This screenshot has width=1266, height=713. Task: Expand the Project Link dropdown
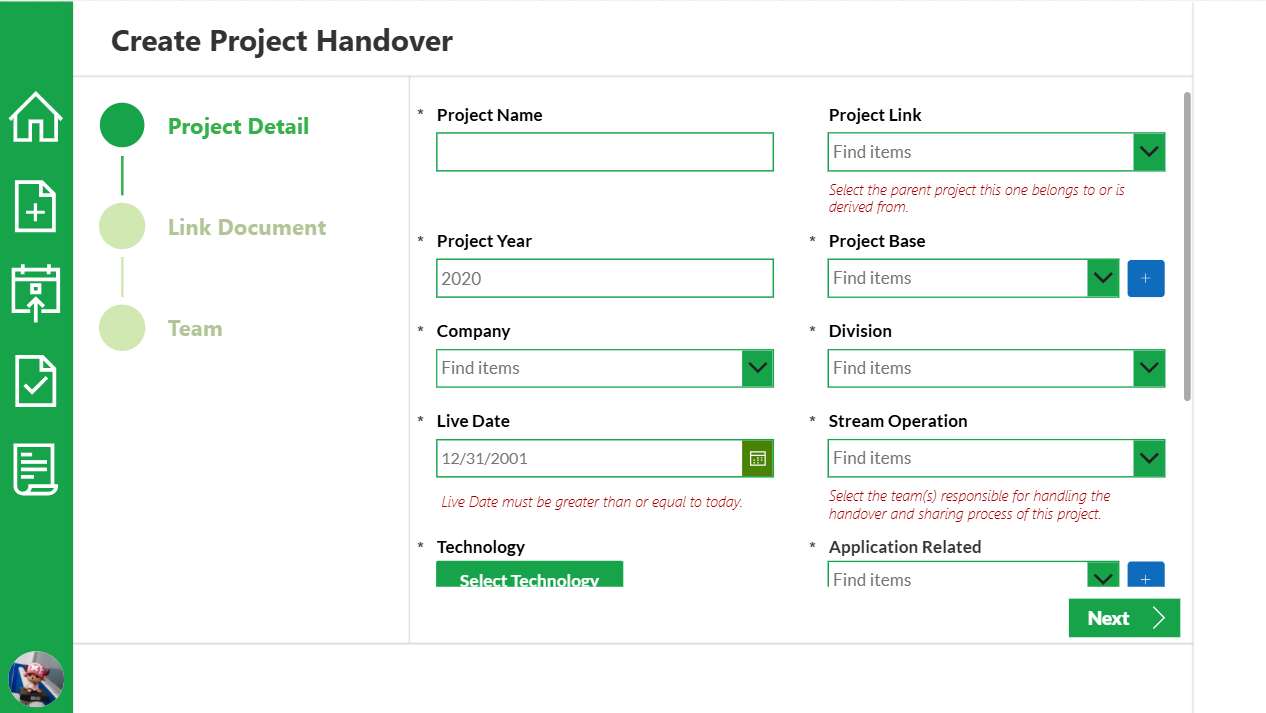pyautogui.click(x=1149, y=152)
